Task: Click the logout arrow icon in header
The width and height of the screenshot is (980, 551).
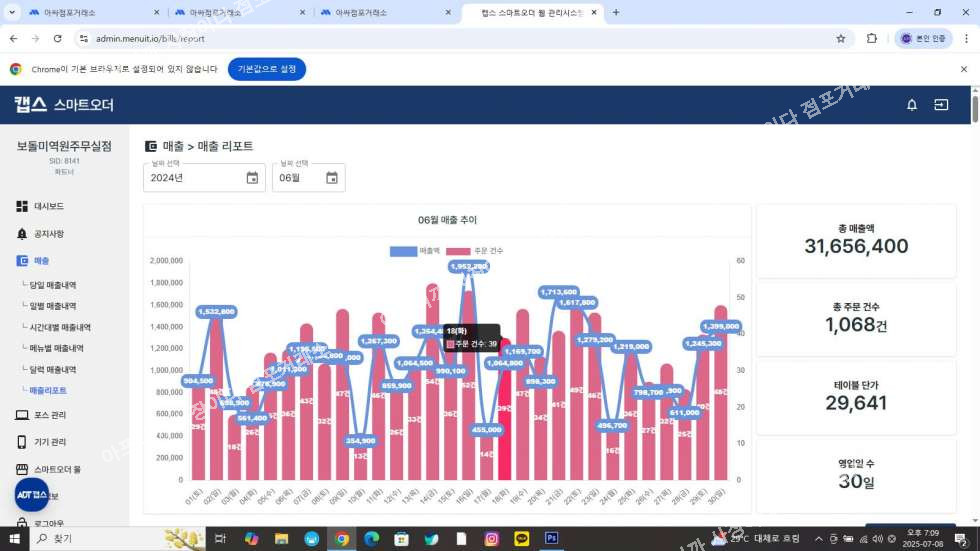Action: point(941,104)
